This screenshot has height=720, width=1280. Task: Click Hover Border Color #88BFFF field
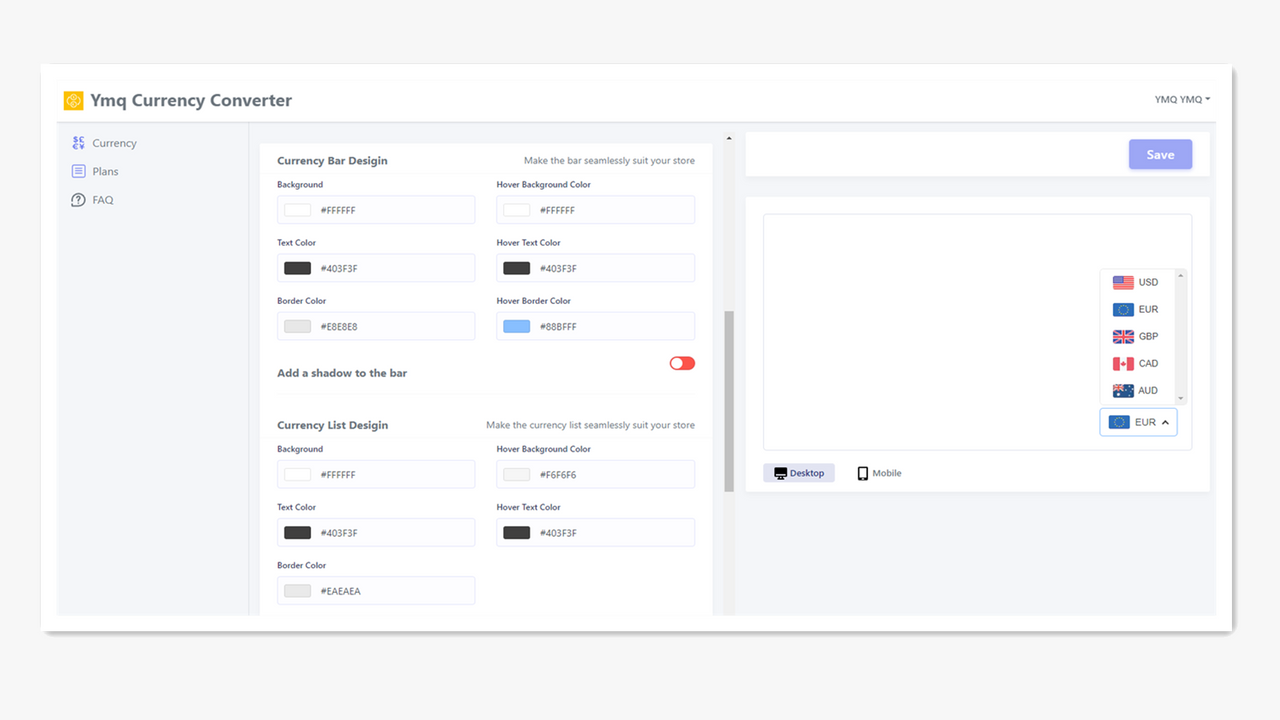[596, 326]
